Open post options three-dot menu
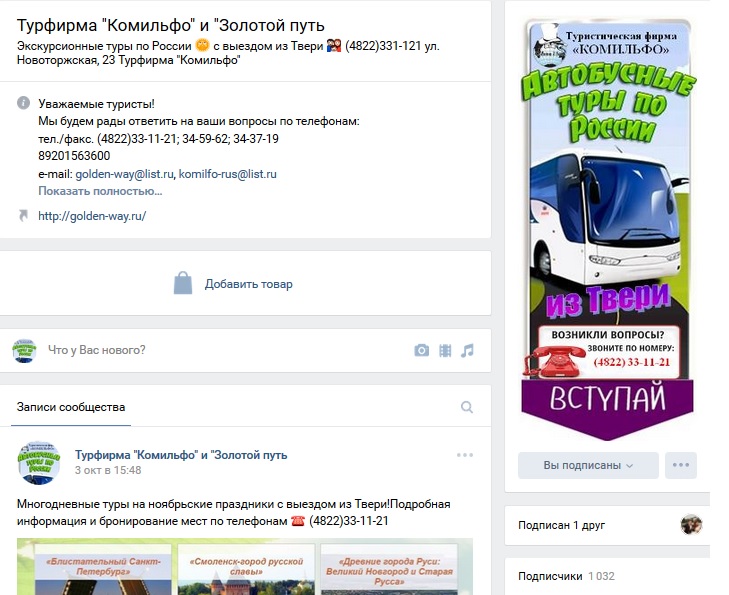This screenshot has height=595, width=729. [x=465, y=455]
